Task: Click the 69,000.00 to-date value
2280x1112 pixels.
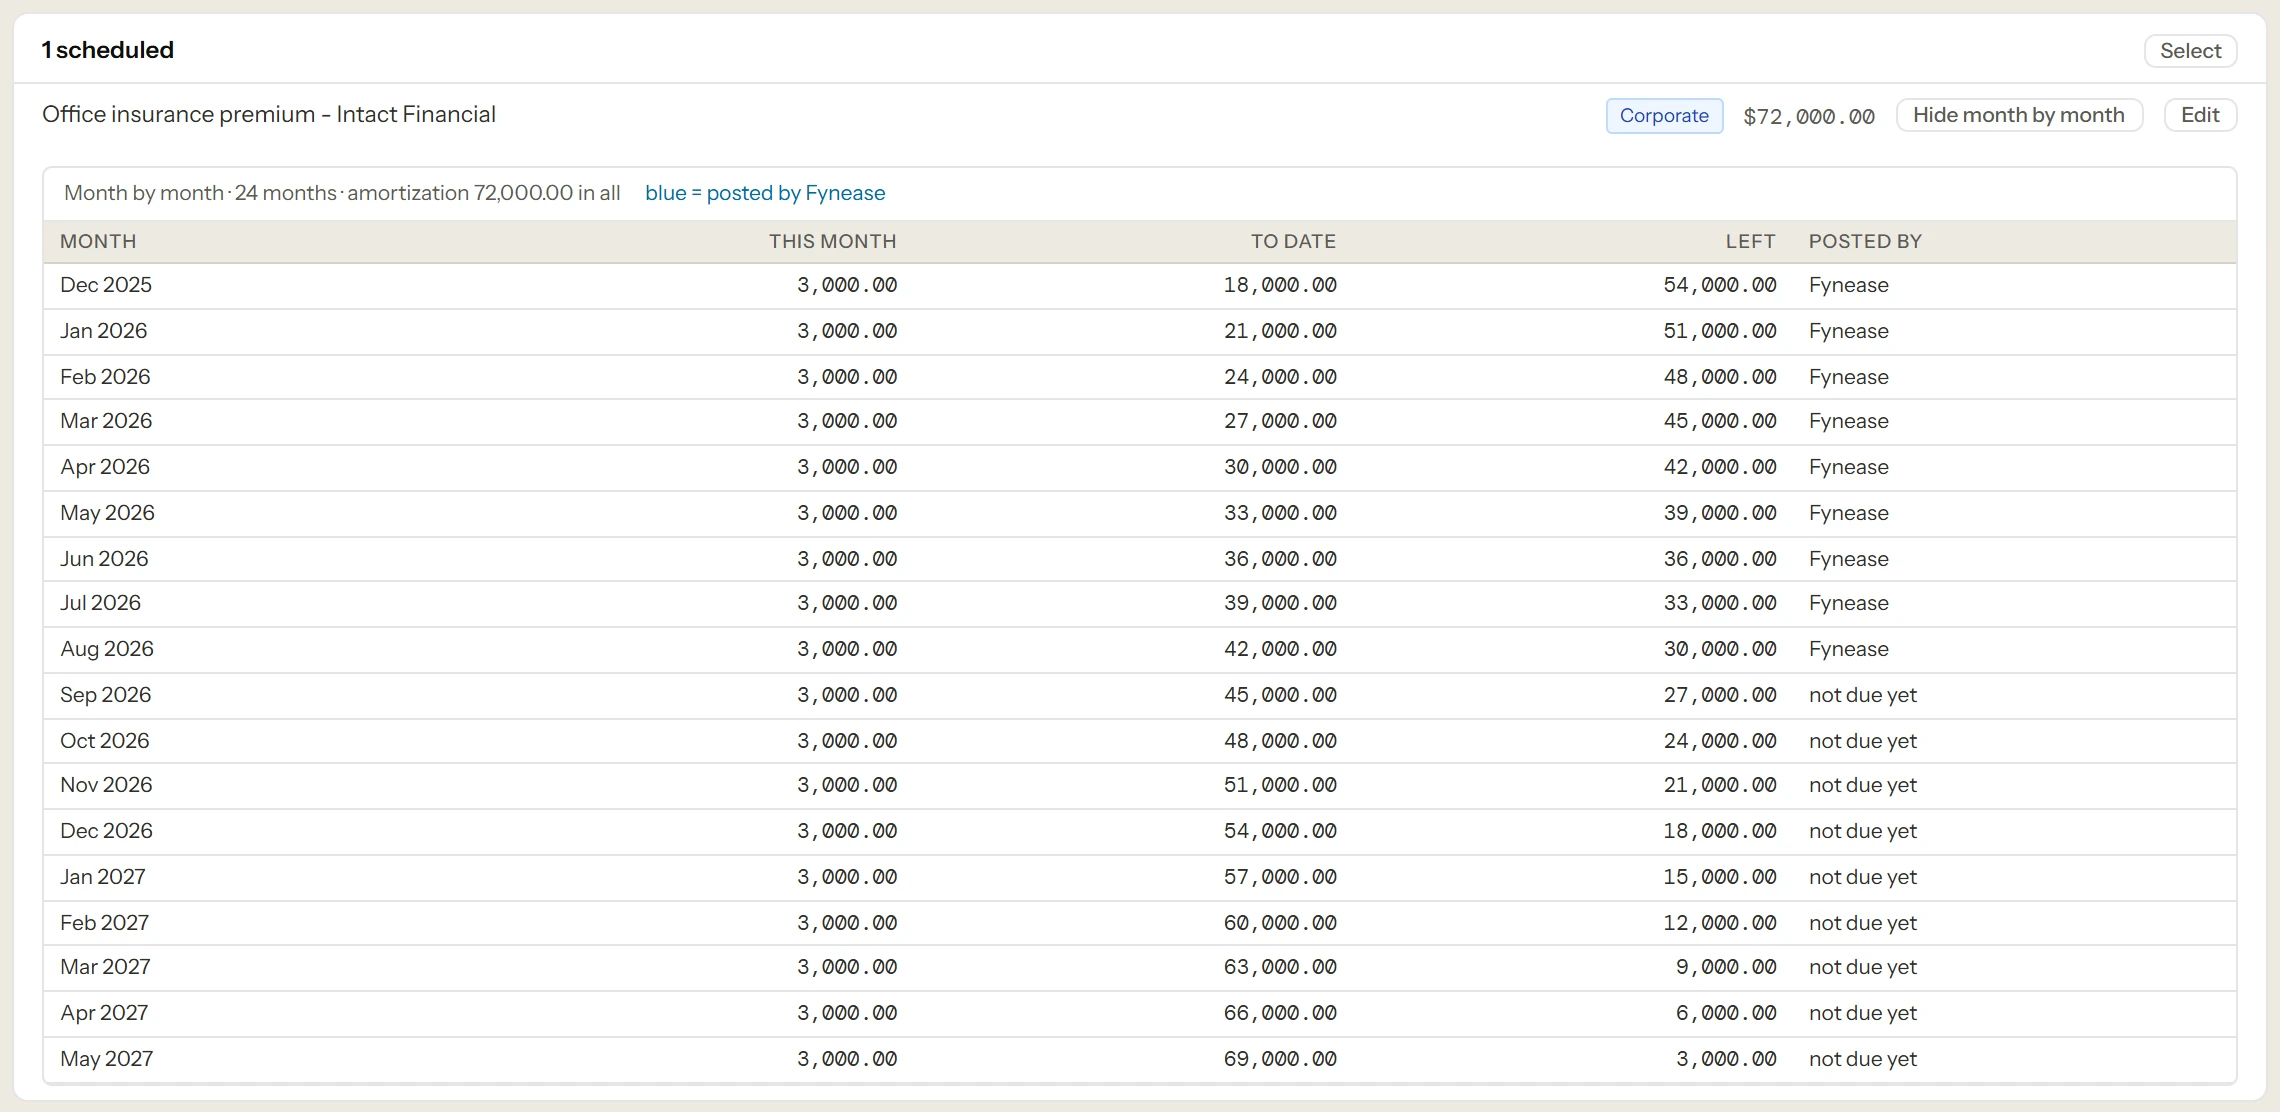Action: (1280, 1059)
